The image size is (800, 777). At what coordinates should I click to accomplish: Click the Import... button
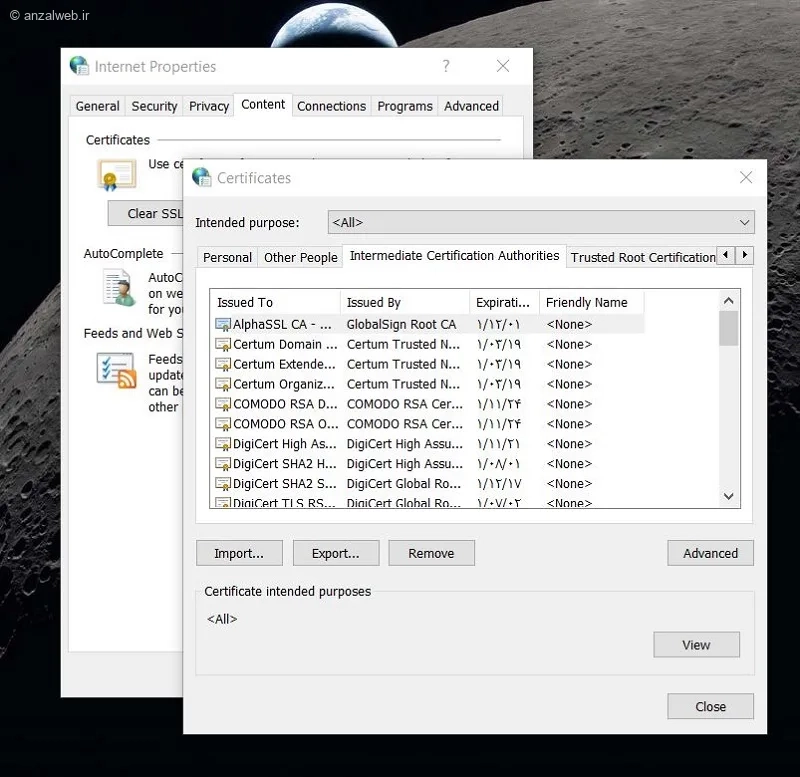pos(239,553)
